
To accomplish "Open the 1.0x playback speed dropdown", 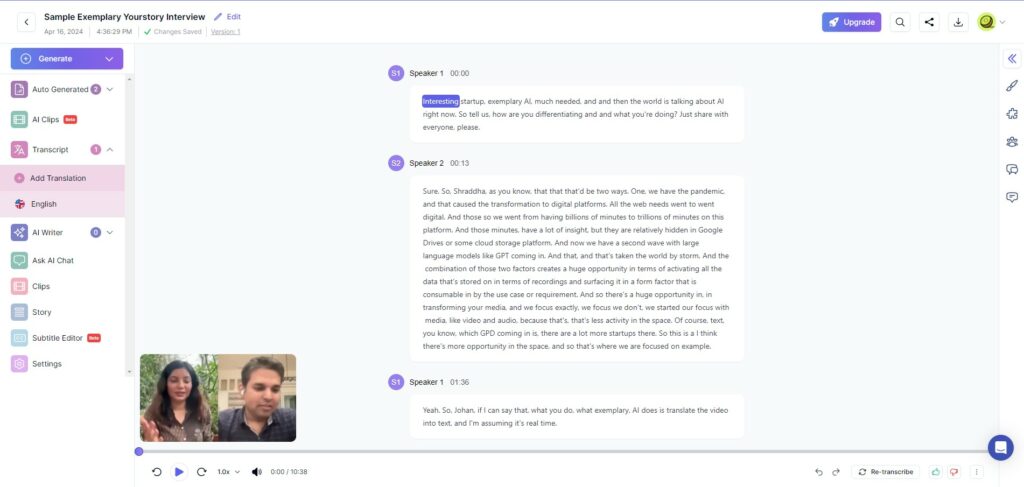I will [229, 472].
